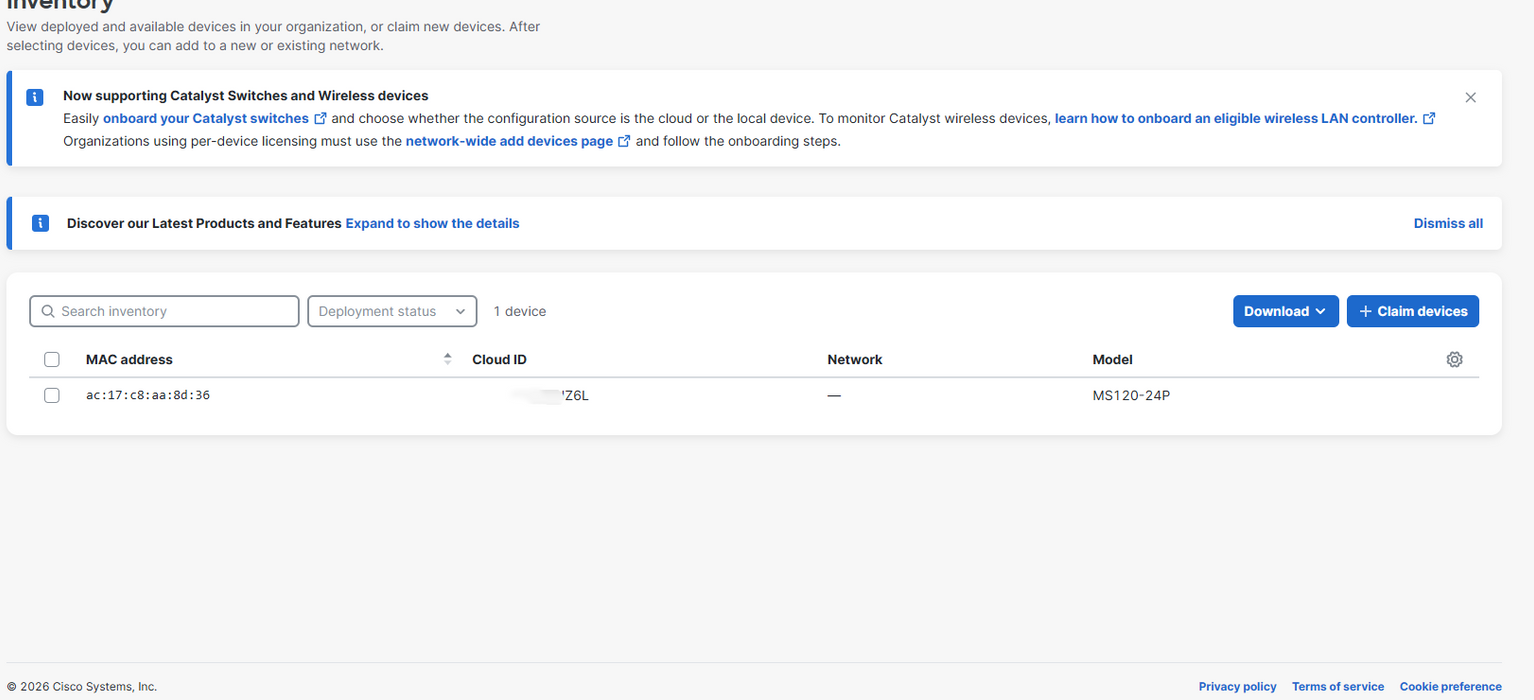Dismiss the Catalyst Switches banner with X

(x=1470, y=98)
